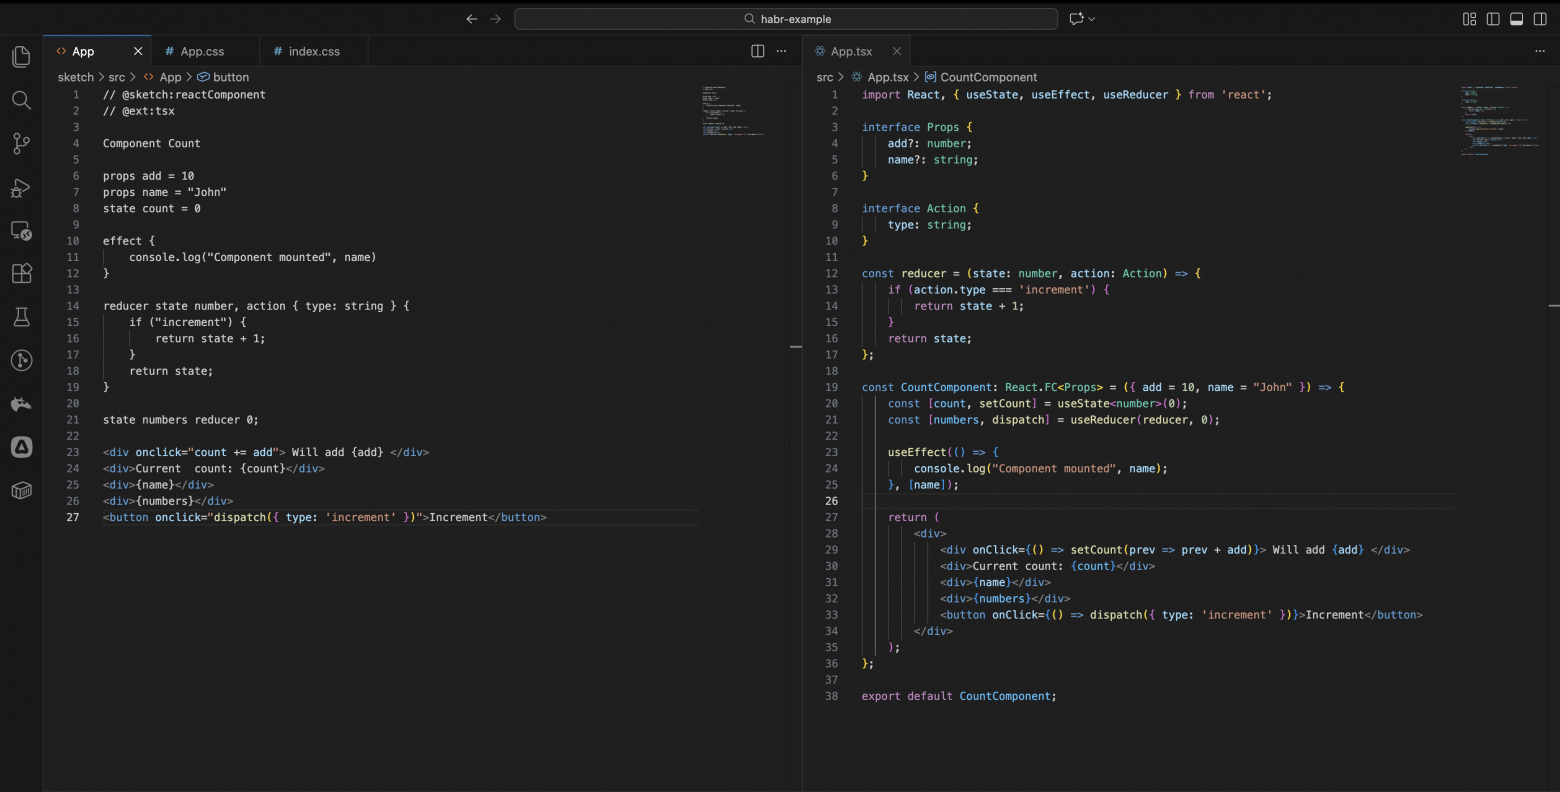Open the Extensions view

pos(21,274)
